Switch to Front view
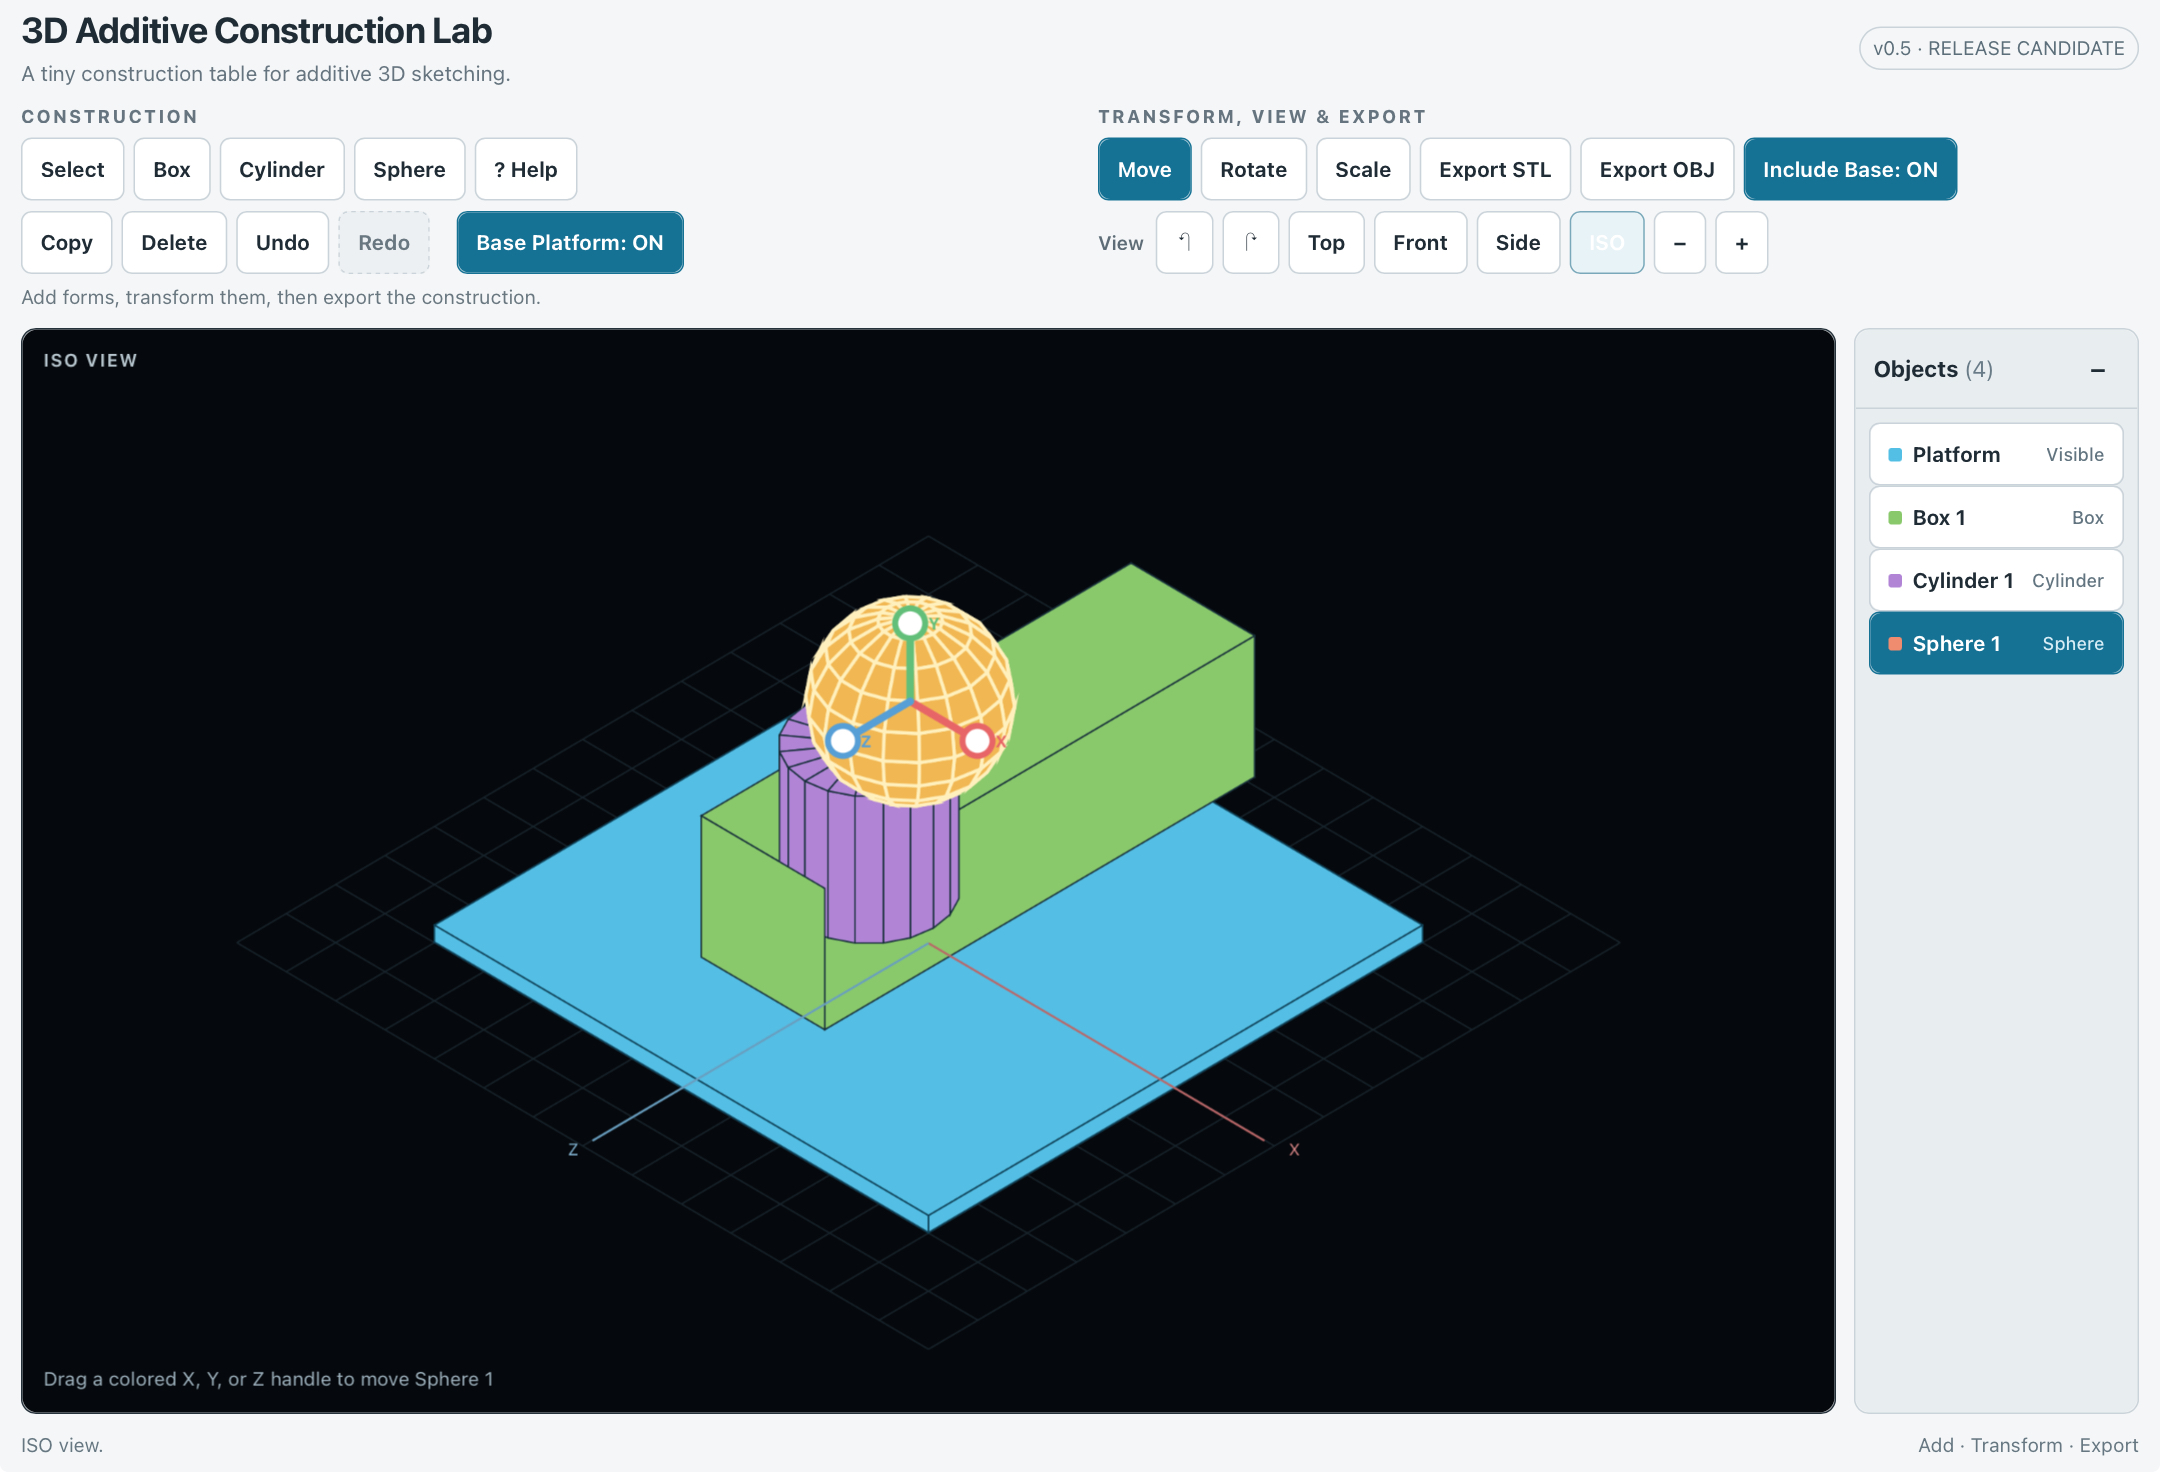This screenshot has height=1472, width=2160. pyautogui.click(x=1420, y=243)
